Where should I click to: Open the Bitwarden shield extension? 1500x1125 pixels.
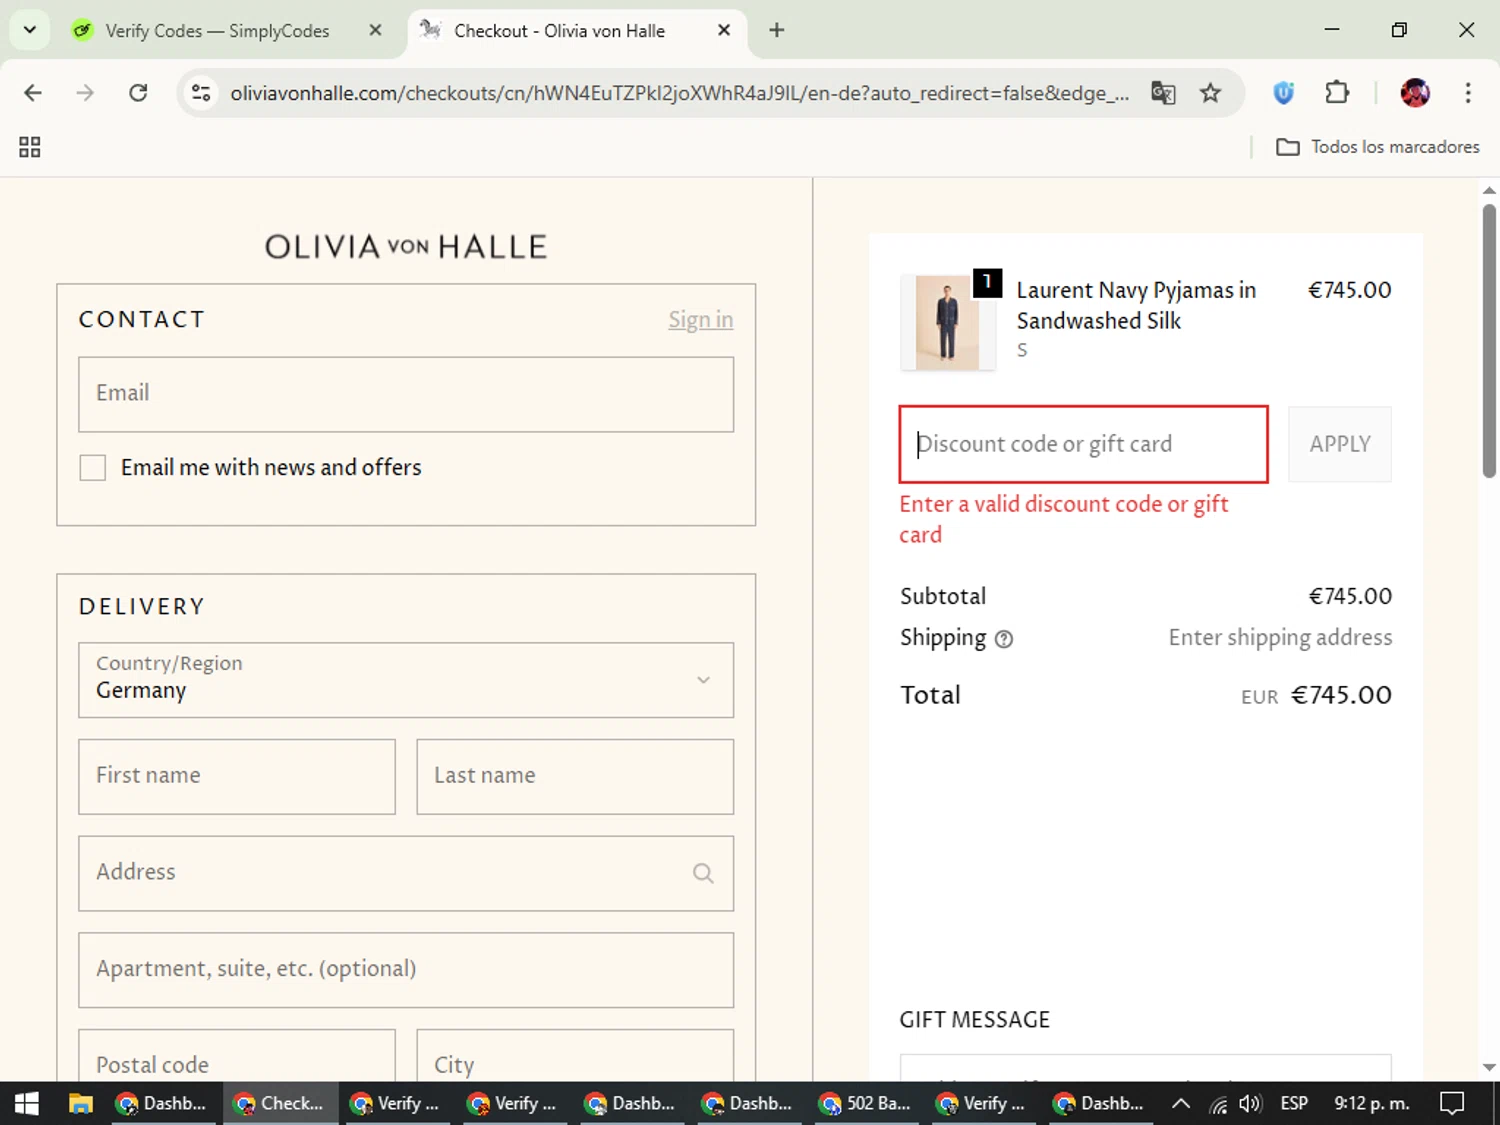[1284, 93]
